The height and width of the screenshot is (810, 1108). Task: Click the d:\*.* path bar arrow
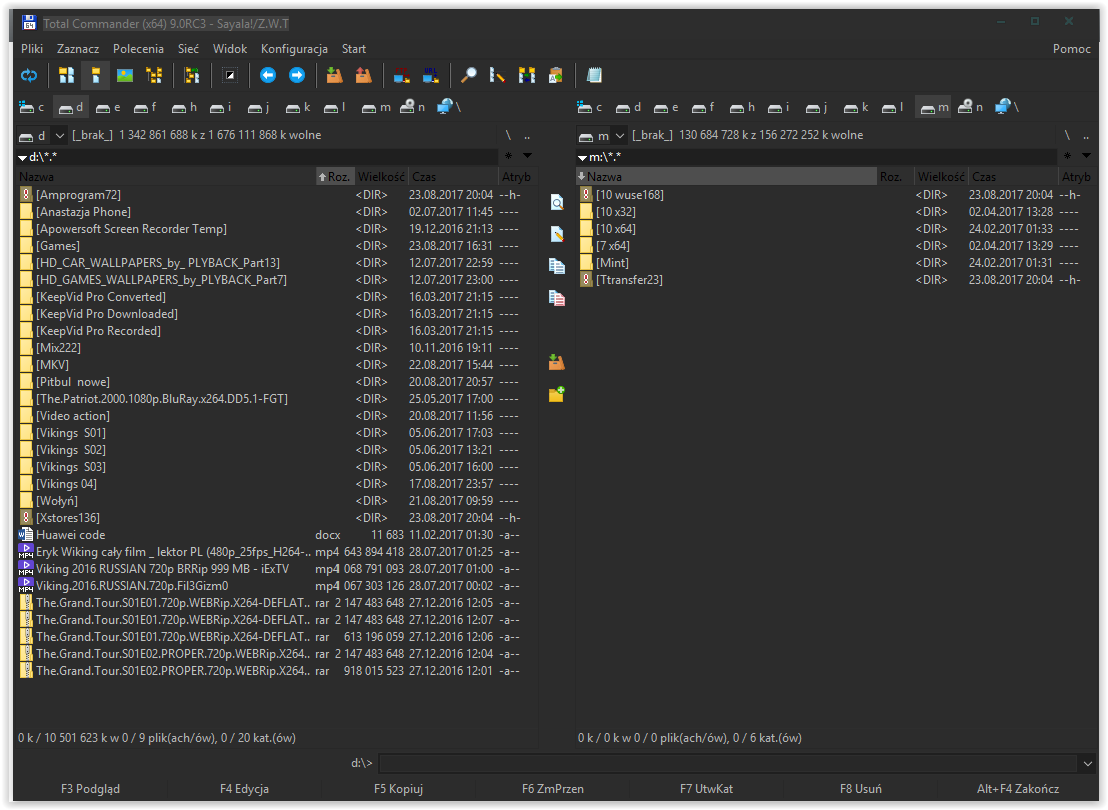click(x=23, y=157)
